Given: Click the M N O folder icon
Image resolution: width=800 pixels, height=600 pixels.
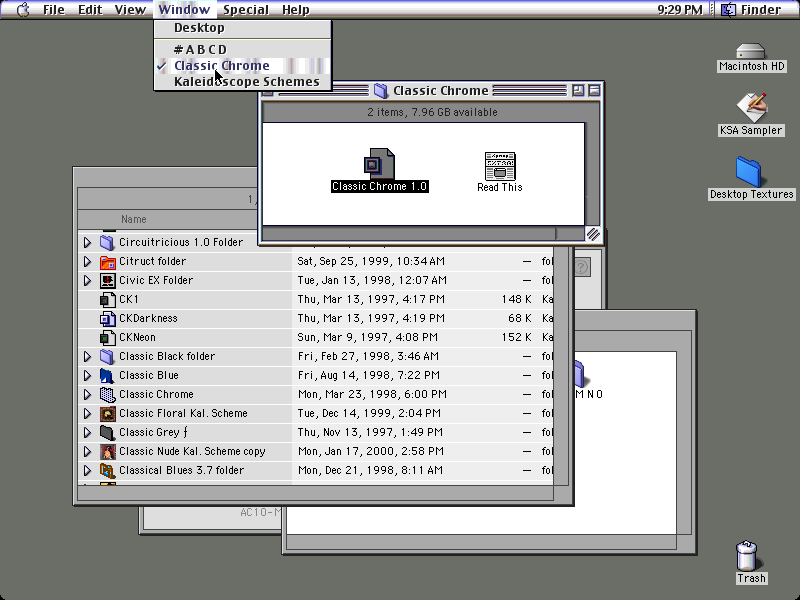Looking at the screenshot, I should coord(580,373).
